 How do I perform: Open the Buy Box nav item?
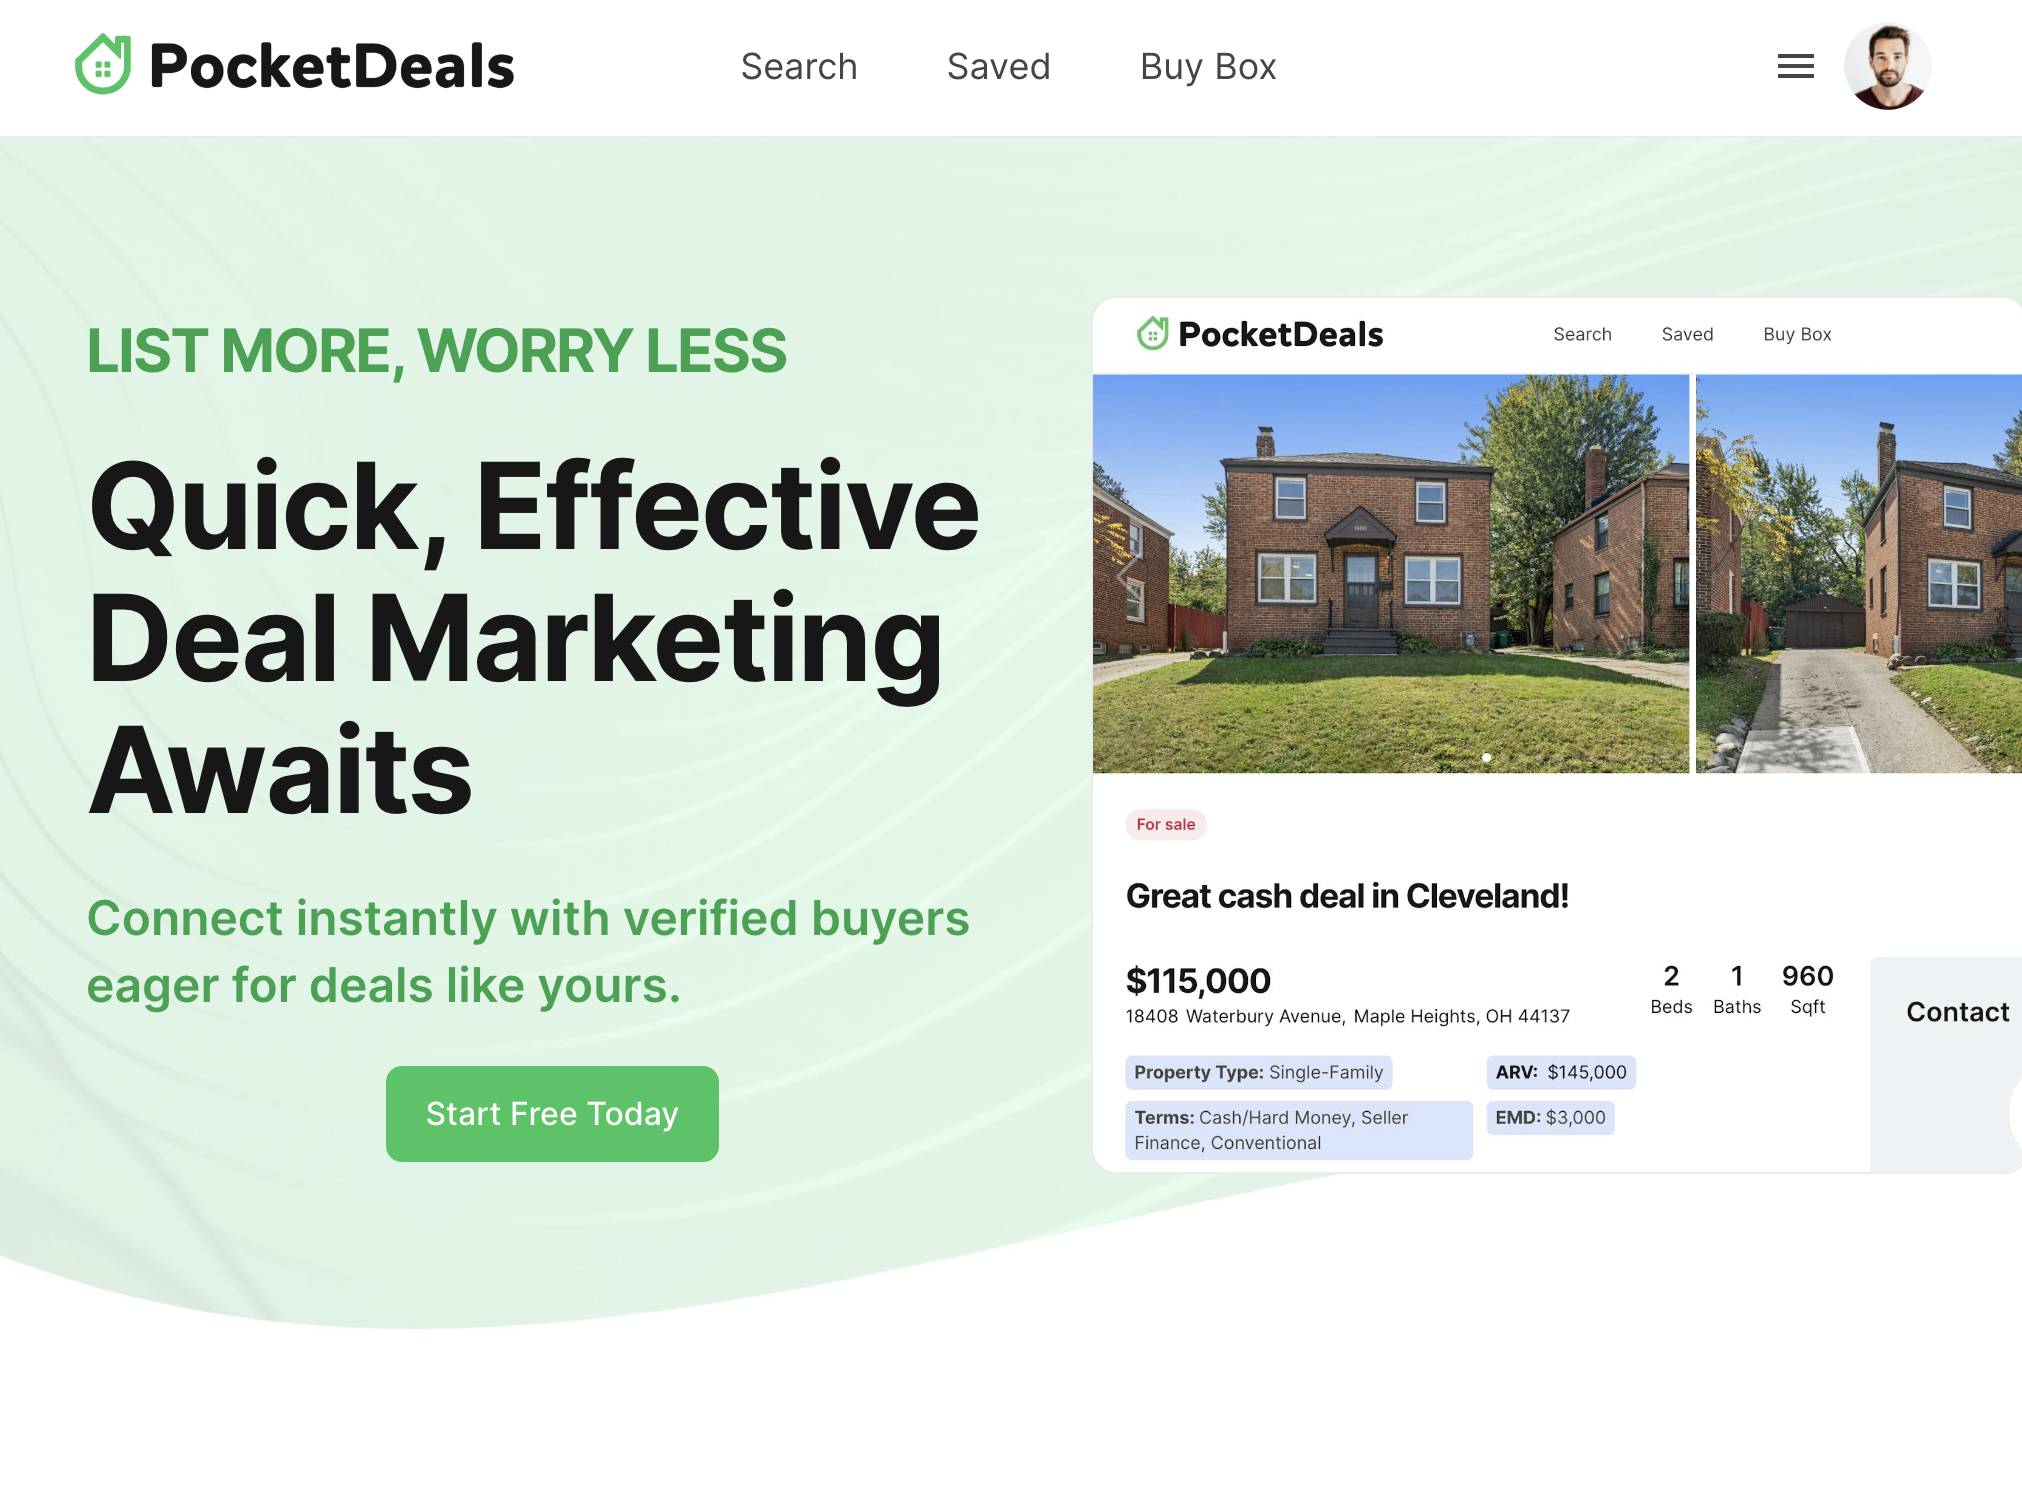tap(1208, 67)
